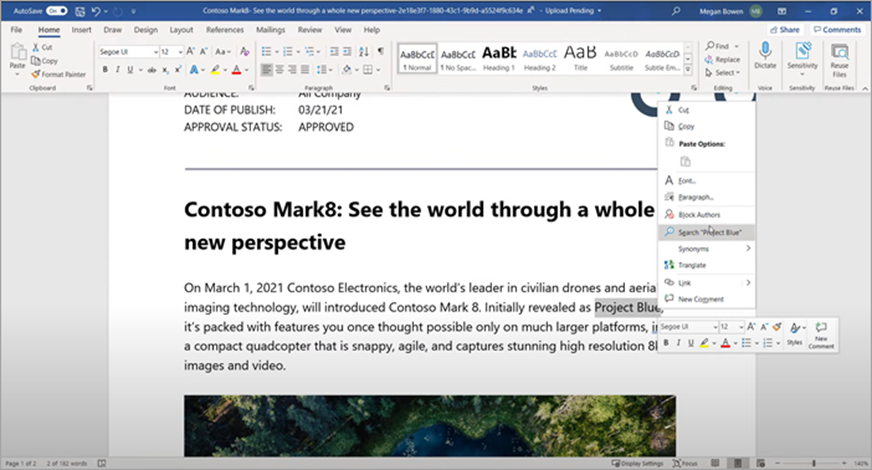Choose Copy in the context menu
Image resolution: width=872 pixels, height=470 pixels.
706,126
